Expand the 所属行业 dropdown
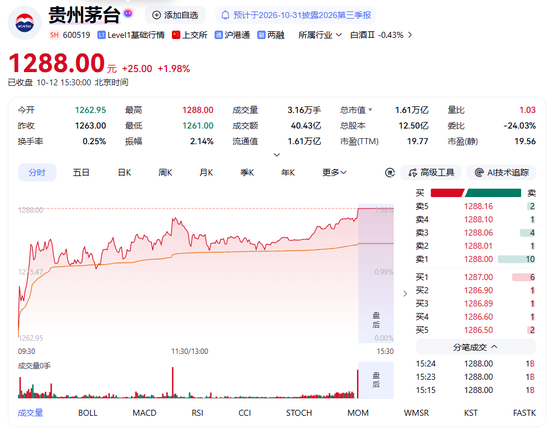Screen dimensions: 550x429 point(320,35)
